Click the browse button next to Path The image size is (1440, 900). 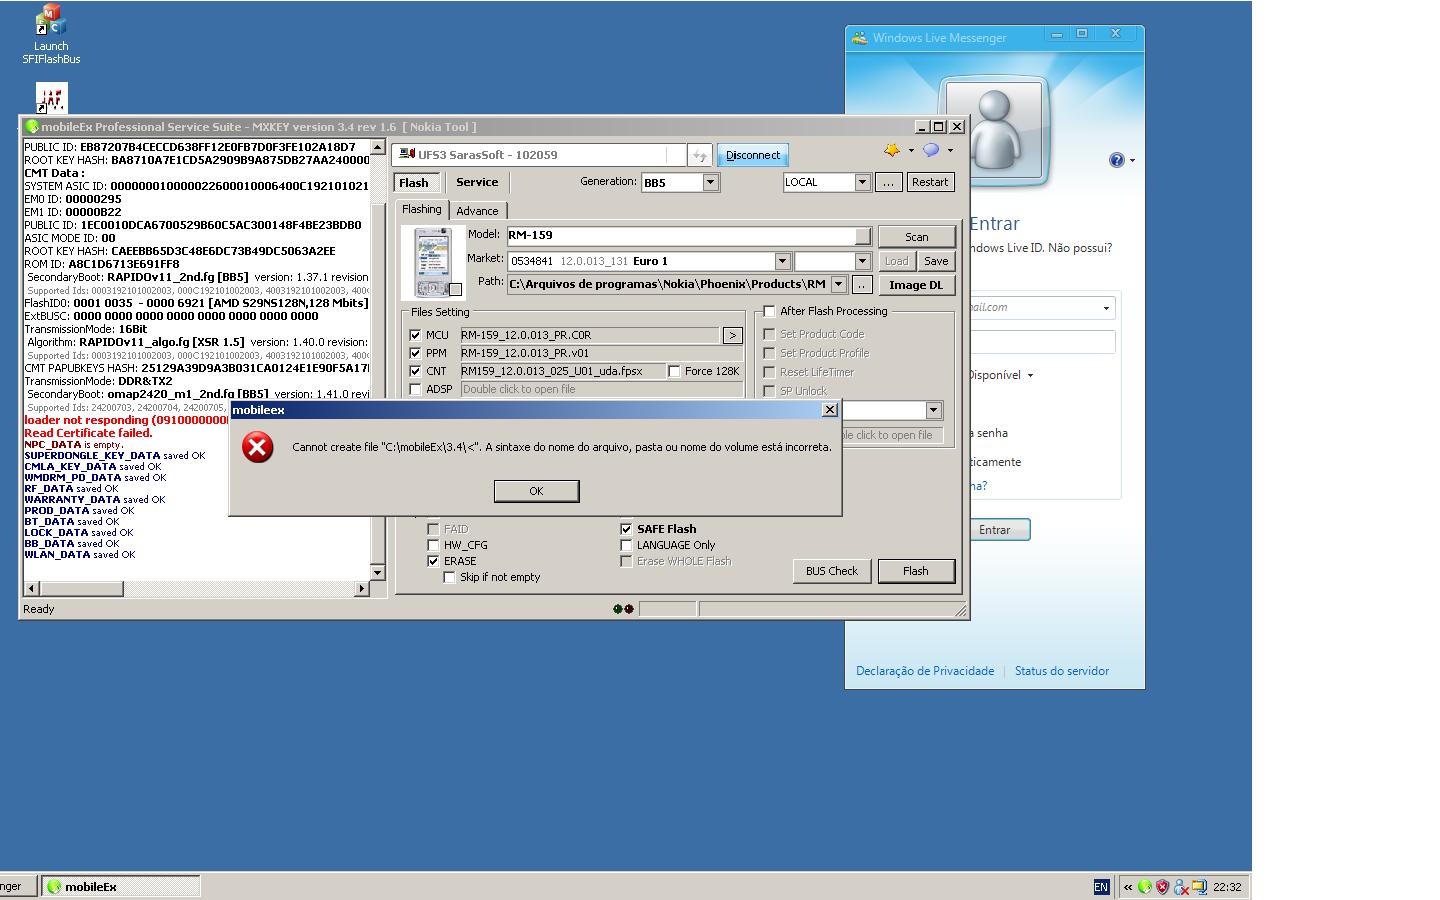(x=861, y=285)
